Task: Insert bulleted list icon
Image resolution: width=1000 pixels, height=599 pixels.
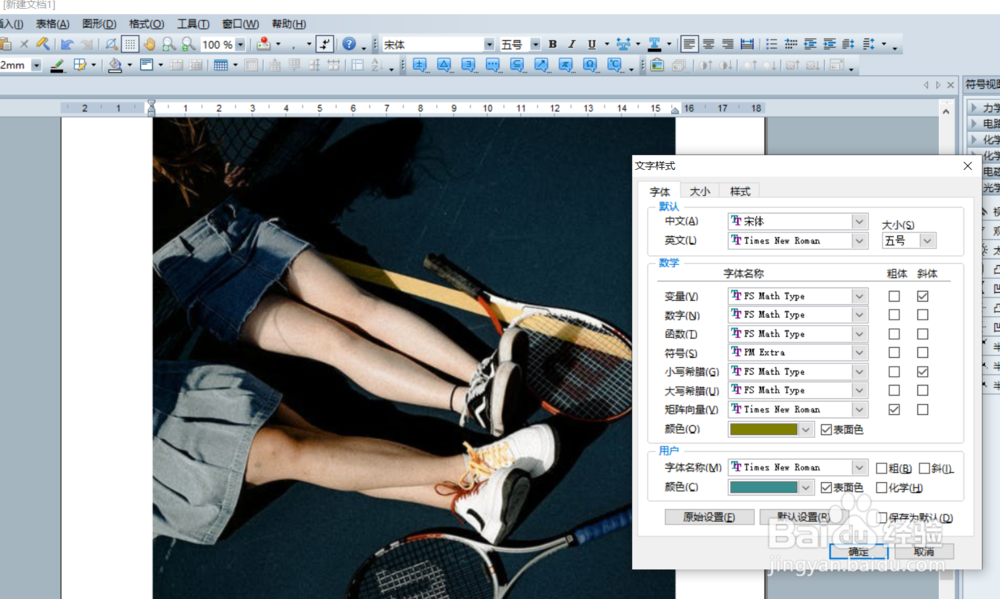Action: click(x=771, y=44)
